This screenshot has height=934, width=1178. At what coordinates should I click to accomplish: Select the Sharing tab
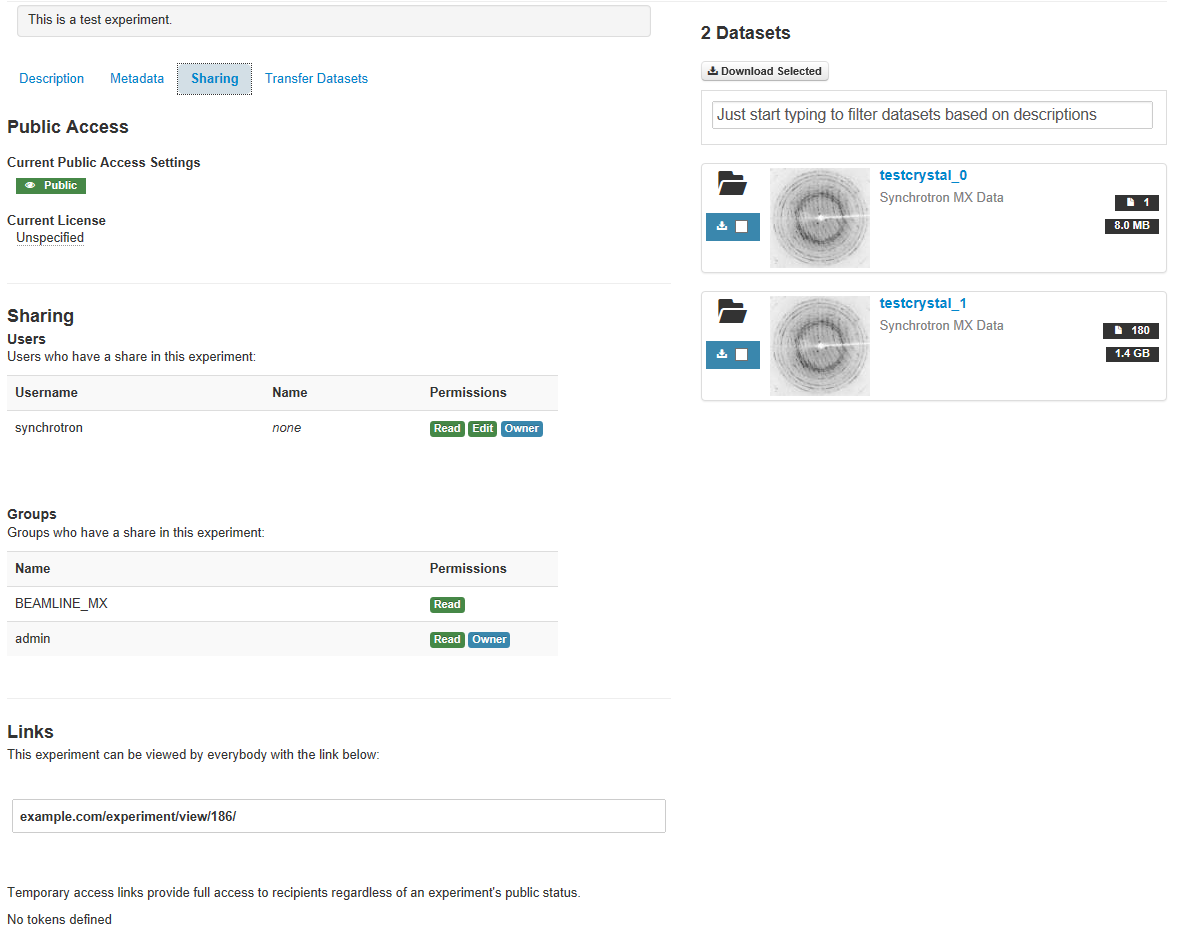point(215,79)
